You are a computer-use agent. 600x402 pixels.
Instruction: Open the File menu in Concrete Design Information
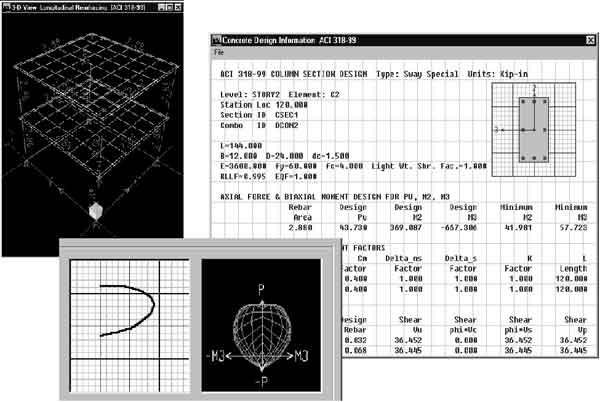point(218,52)
